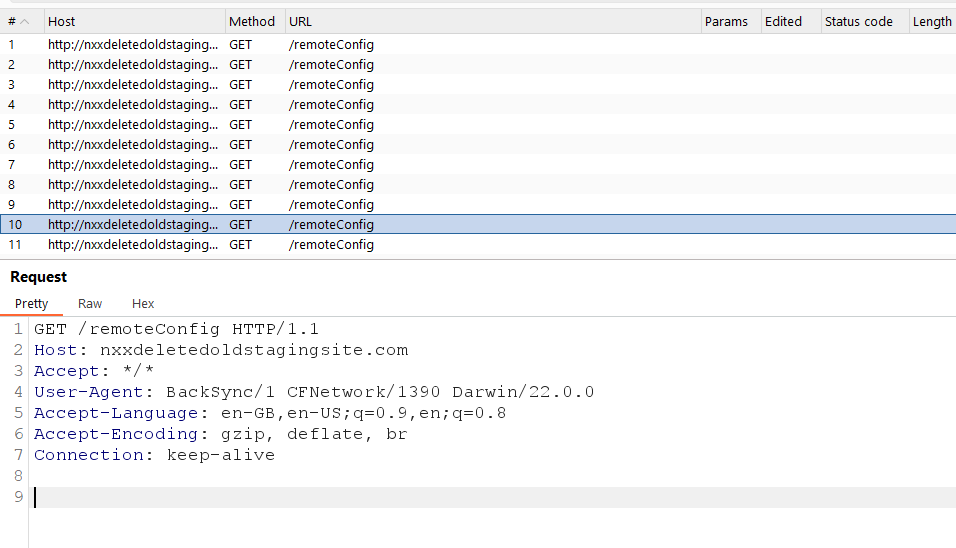The image size is (956, 548).
Task: Click the Edited column header
Action: (783, 21)
